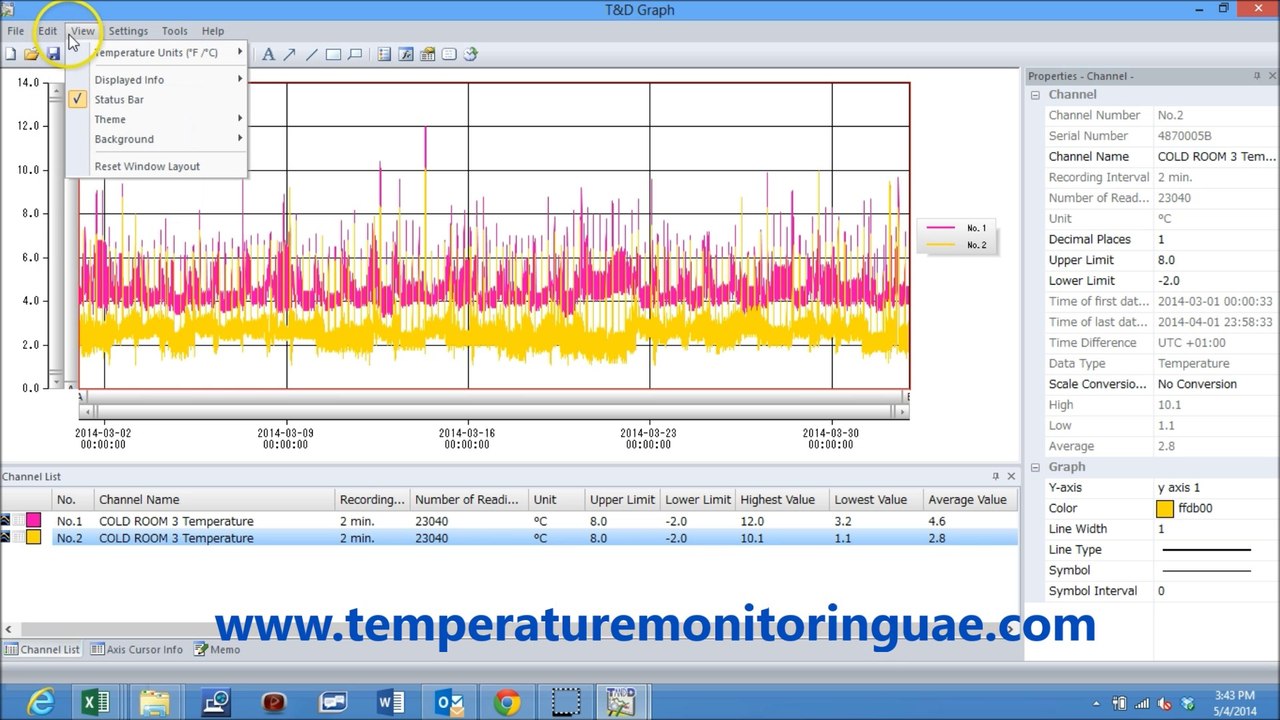
Task: Select the Callout comment tool
Action: tap(355, 54)
